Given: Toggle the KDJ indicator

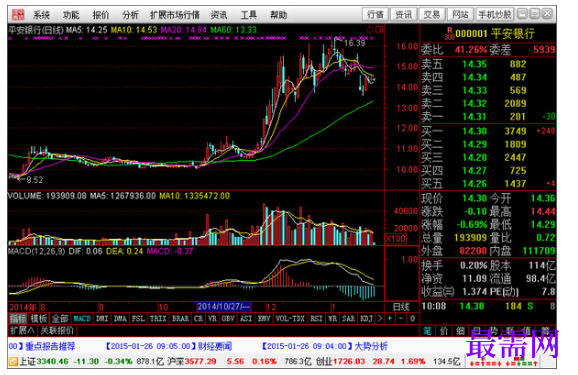Looking at the screenshot, I should (x=366, y=318).
